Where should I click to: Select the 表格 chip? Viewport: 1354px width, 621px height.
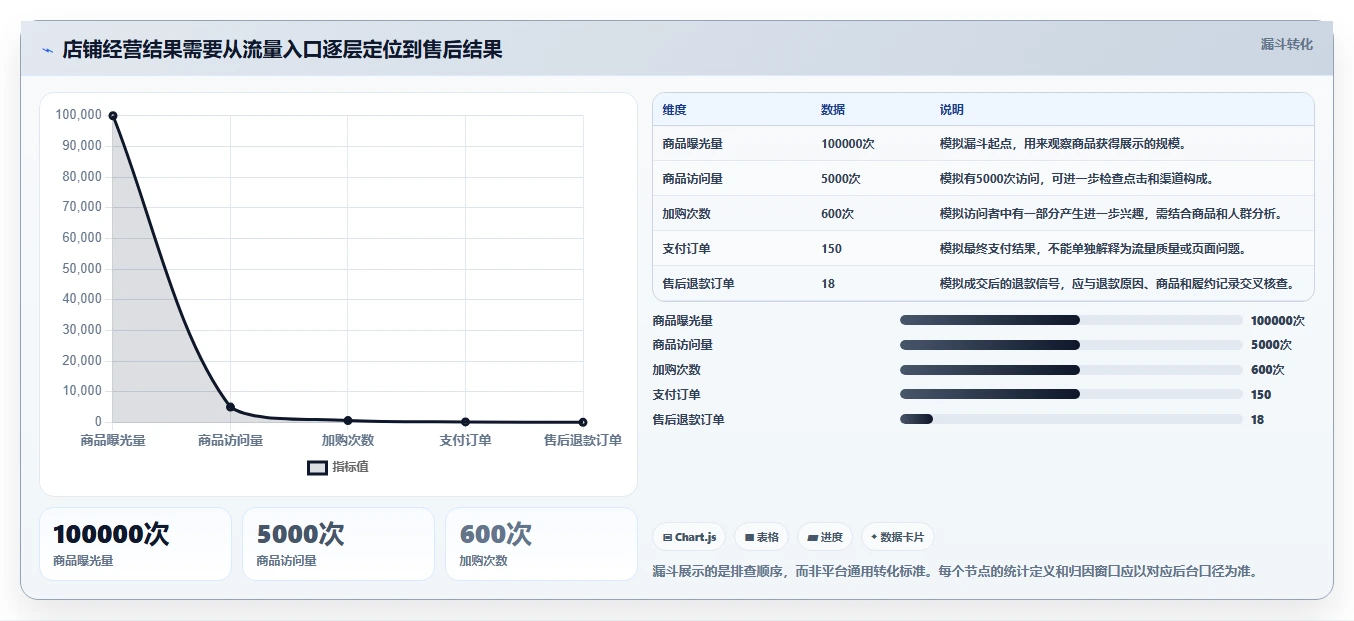click(761, 537)
